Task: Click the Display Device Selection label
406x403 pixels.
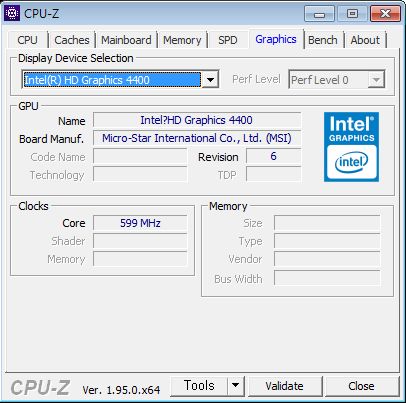Action: pos(76,58)
